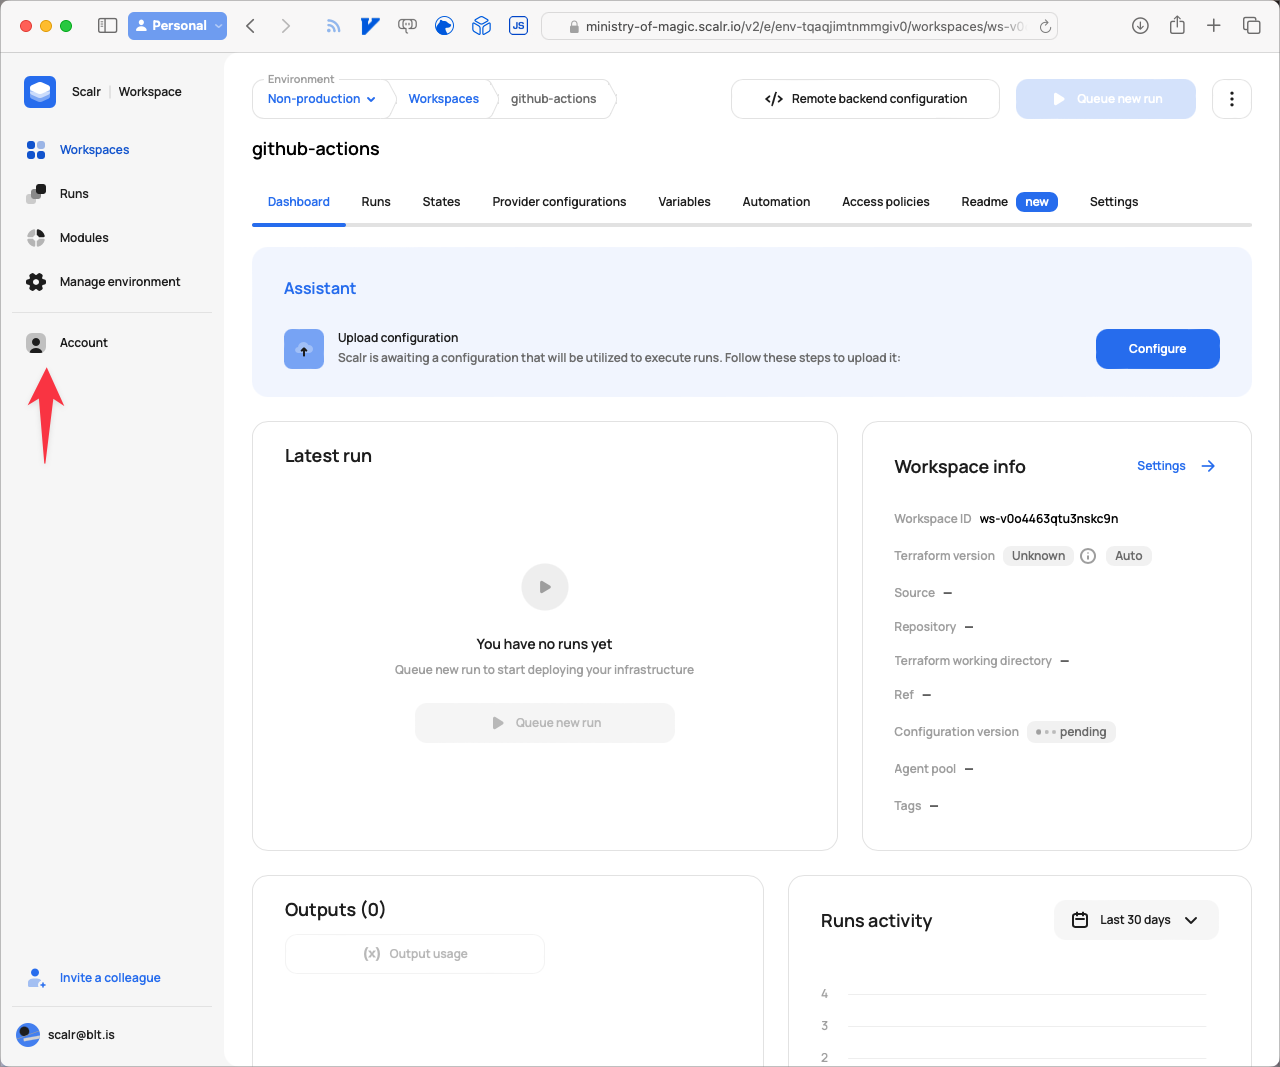
Task: Go back in Safari
Action: tap(251, 26)
